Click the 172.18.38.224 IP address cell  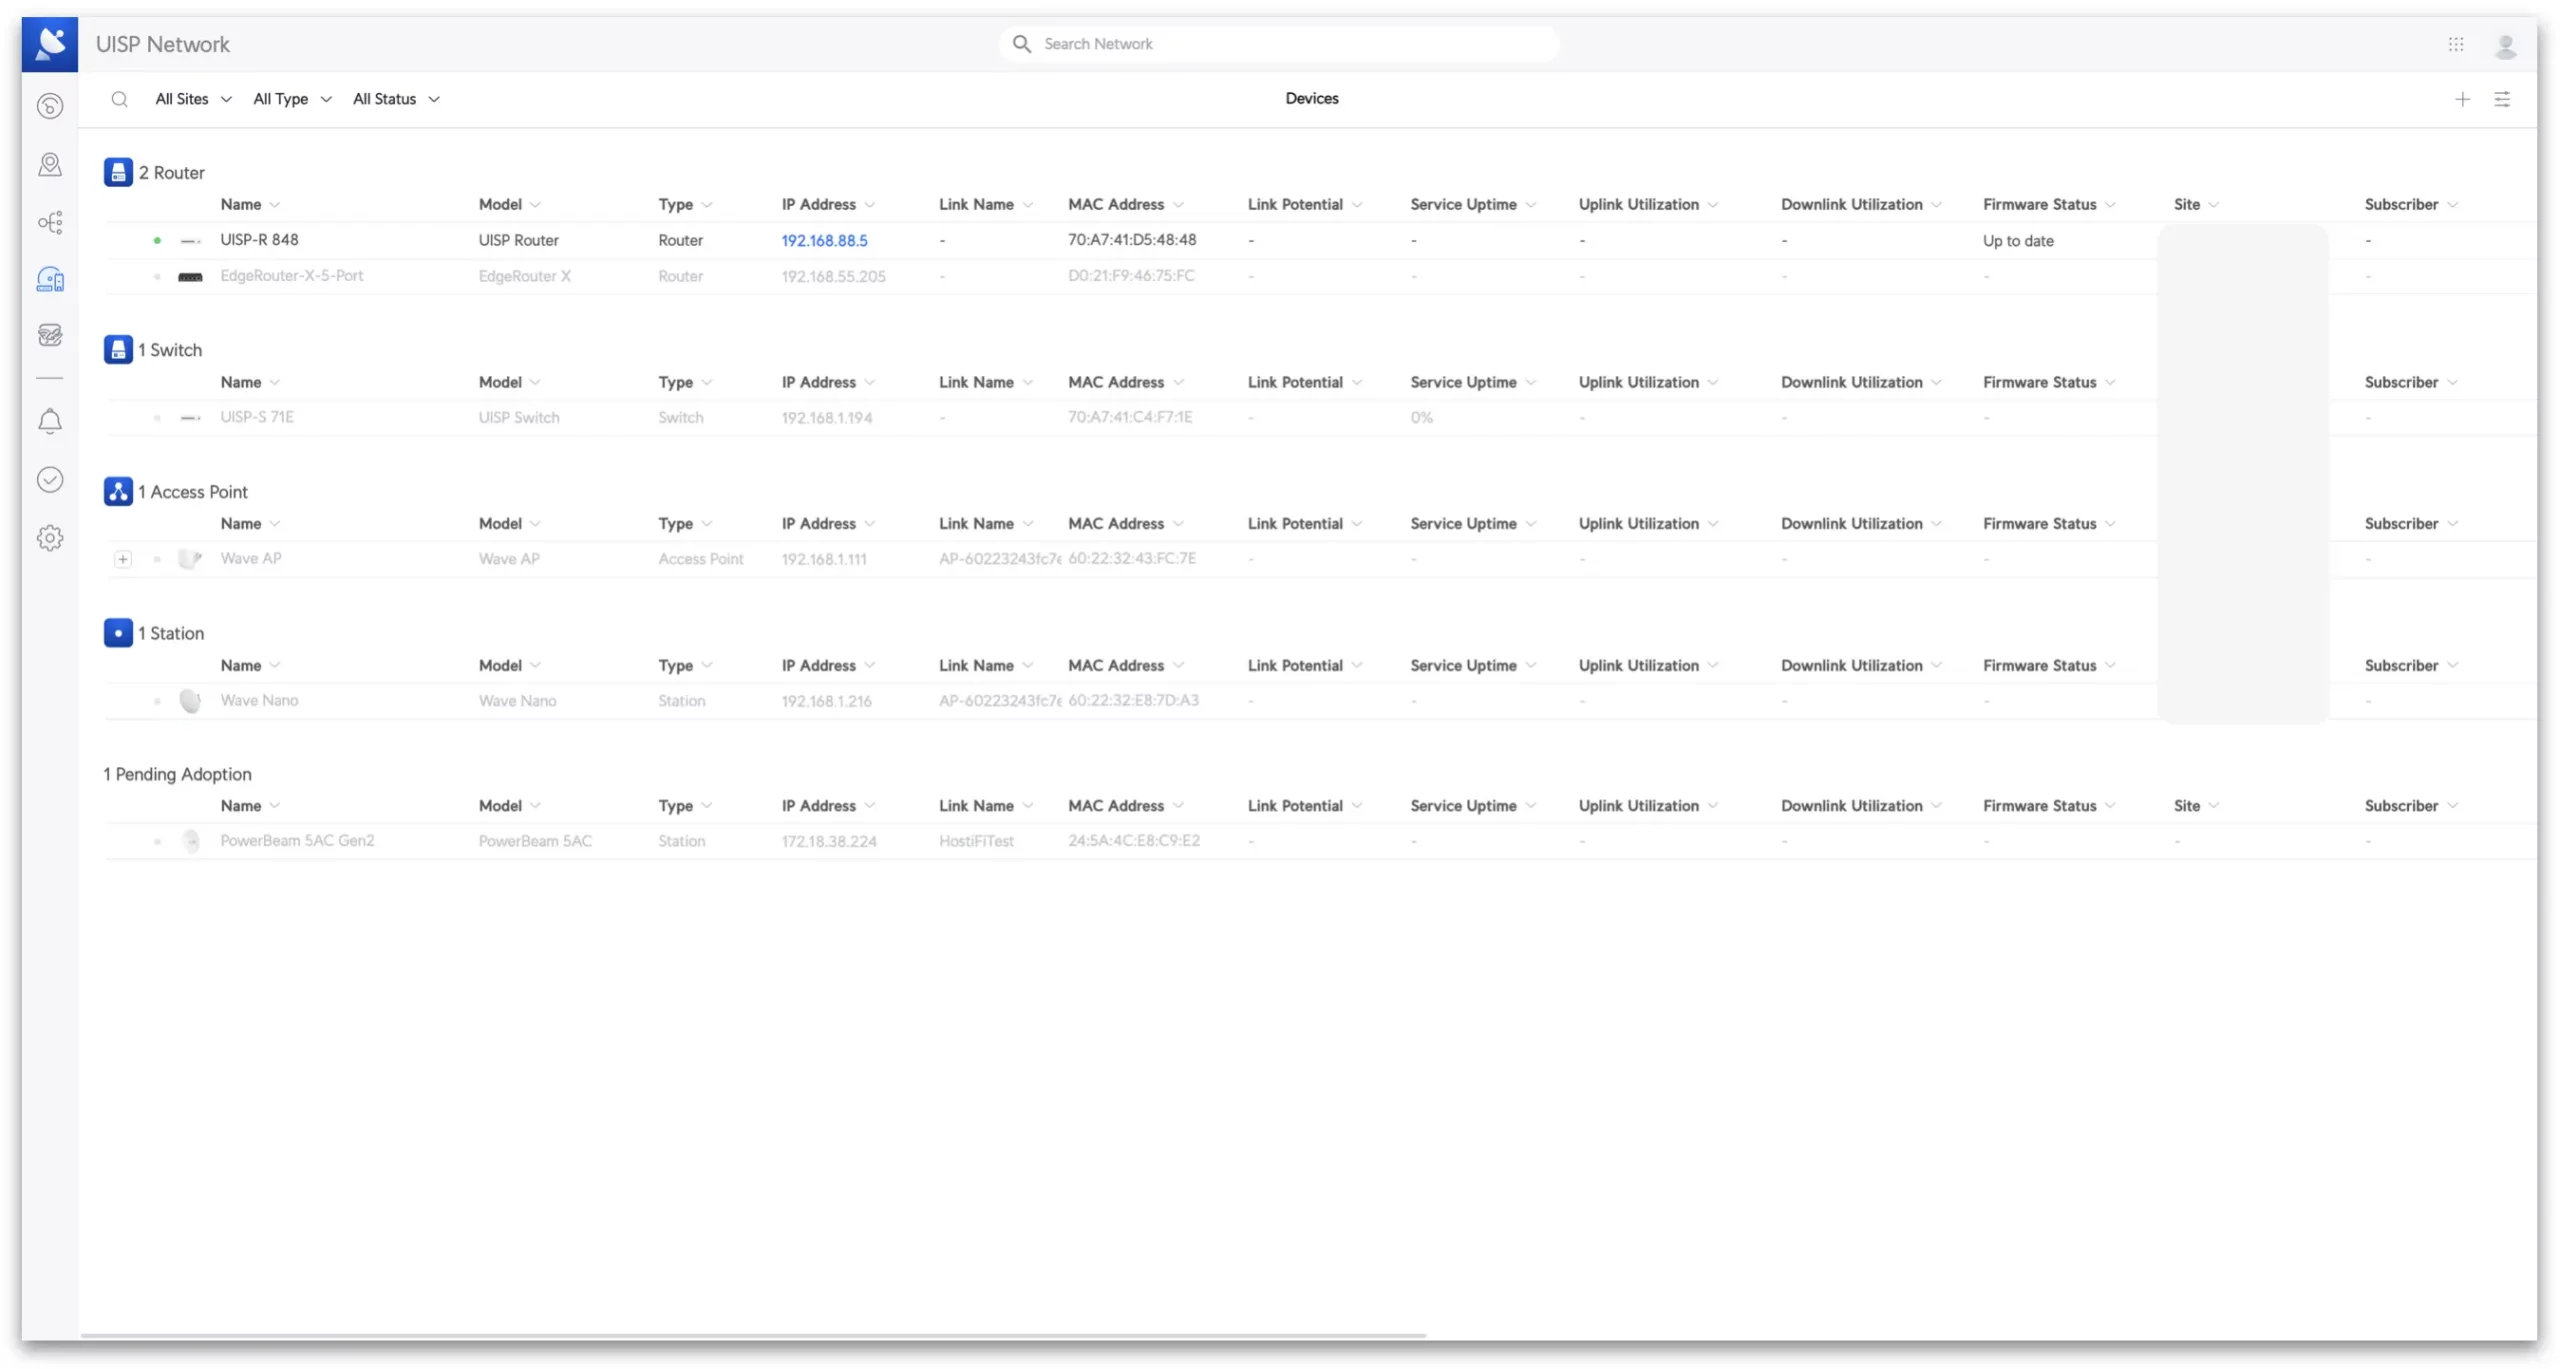pos(829,842)
